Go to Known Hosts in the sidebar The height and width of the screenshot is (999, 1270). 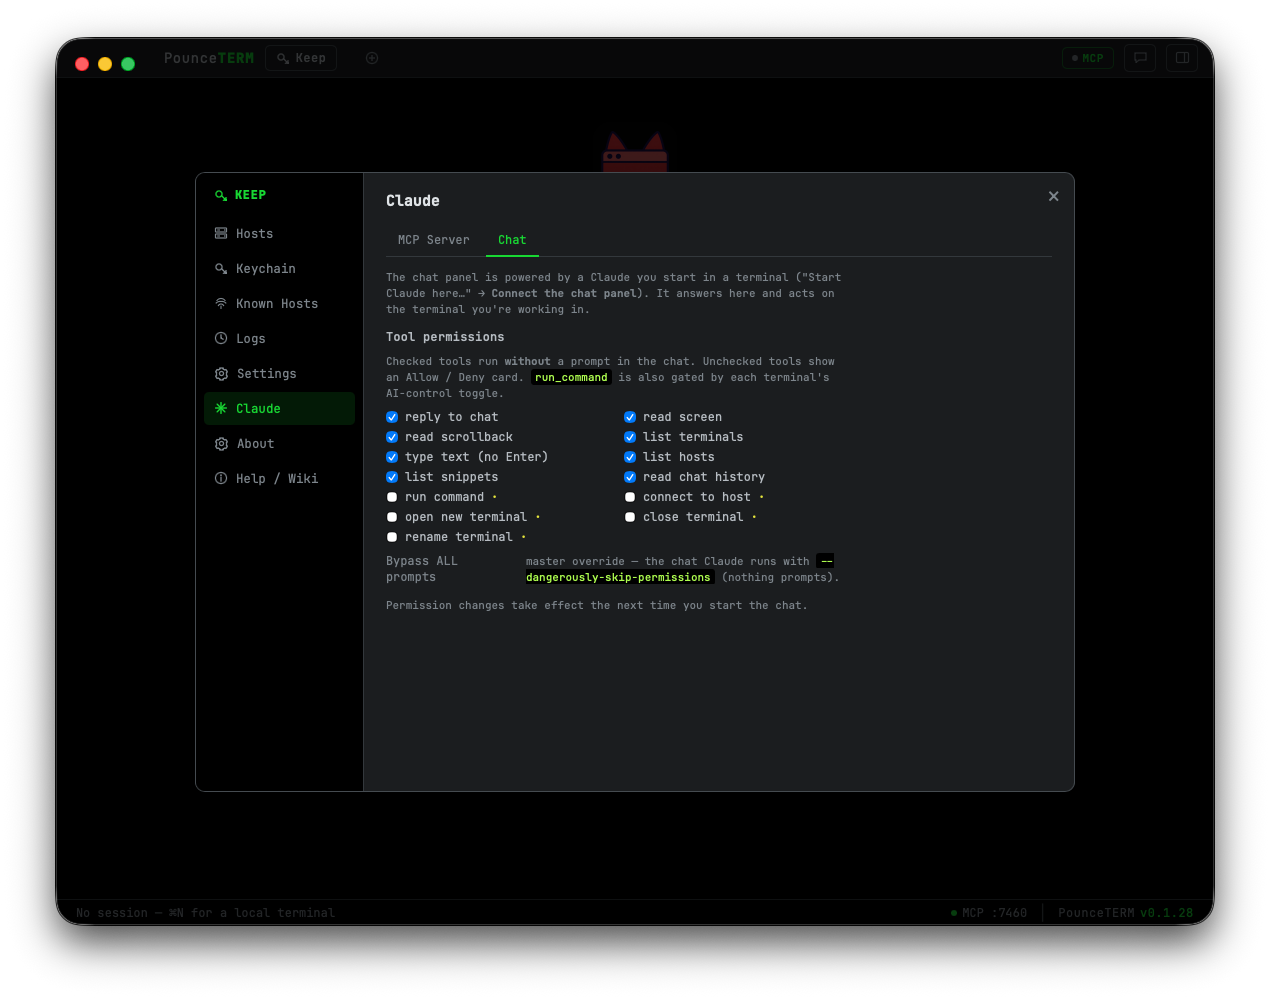(279, 304)
